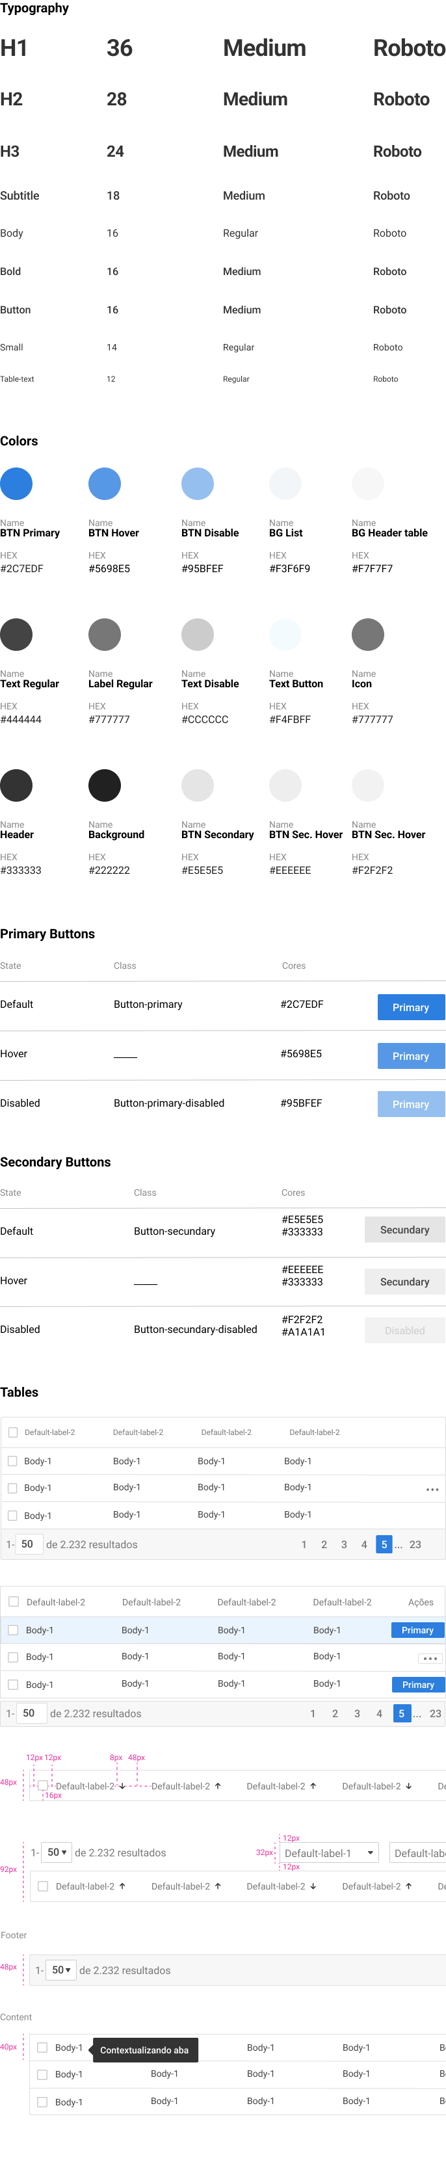The width and height of the screenshot is (446, 2160).
Task: Click the Primary button in the highlighted table row
Action: [417, 1630]
